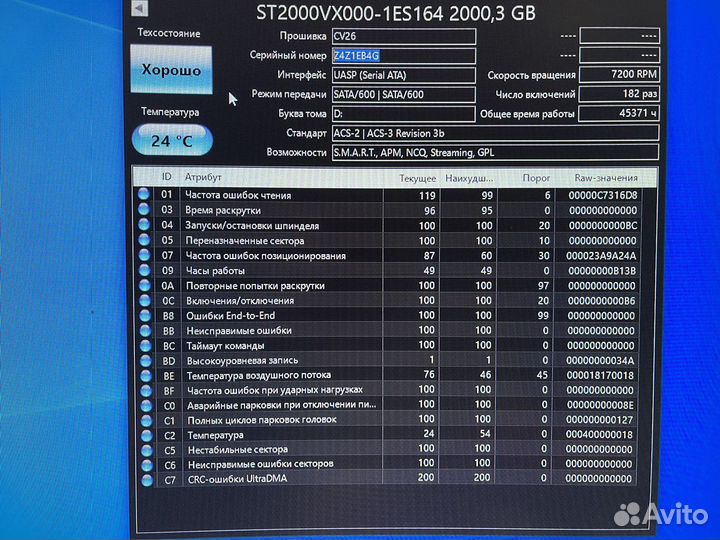Click threshold value 99 in End-to-End row

click(543, 315)
